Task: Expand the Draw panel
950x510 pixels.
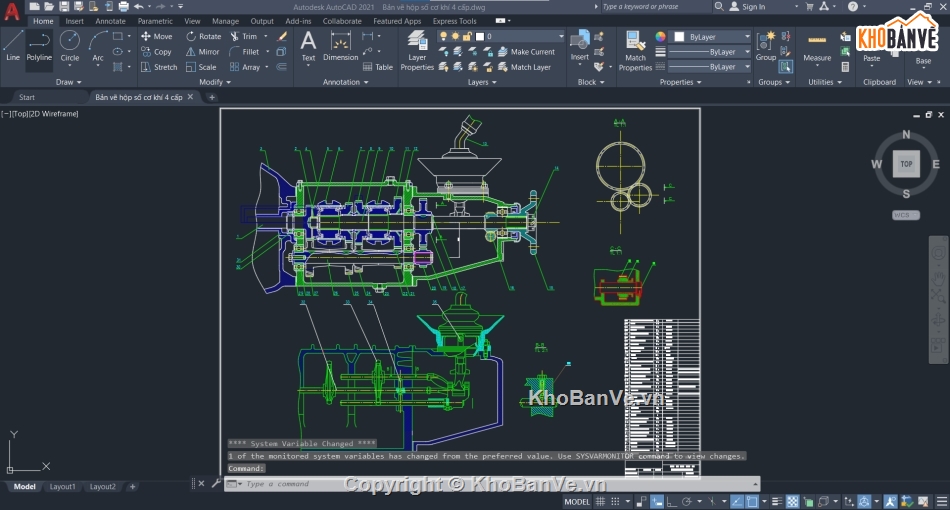Action: click(68, 82)
